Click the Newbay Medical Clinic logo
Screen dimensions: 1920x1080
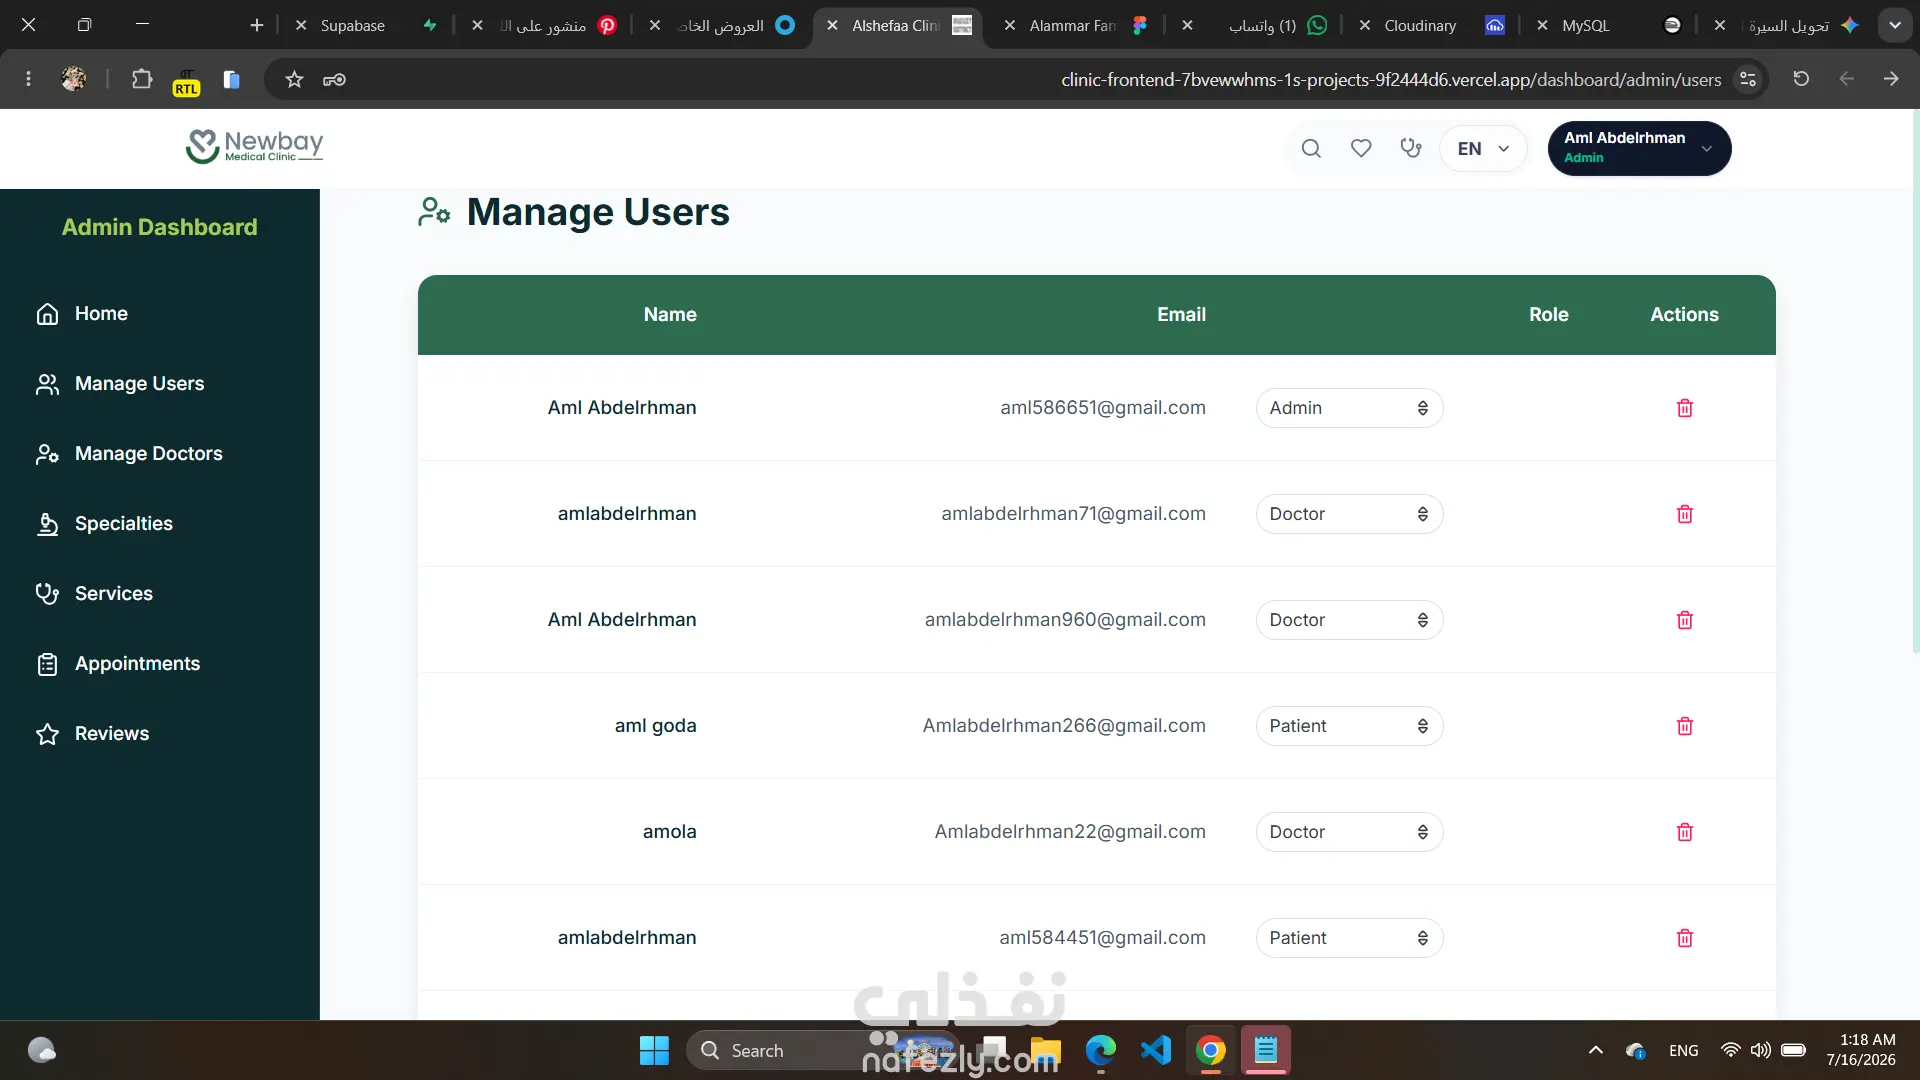pos(254,146)
